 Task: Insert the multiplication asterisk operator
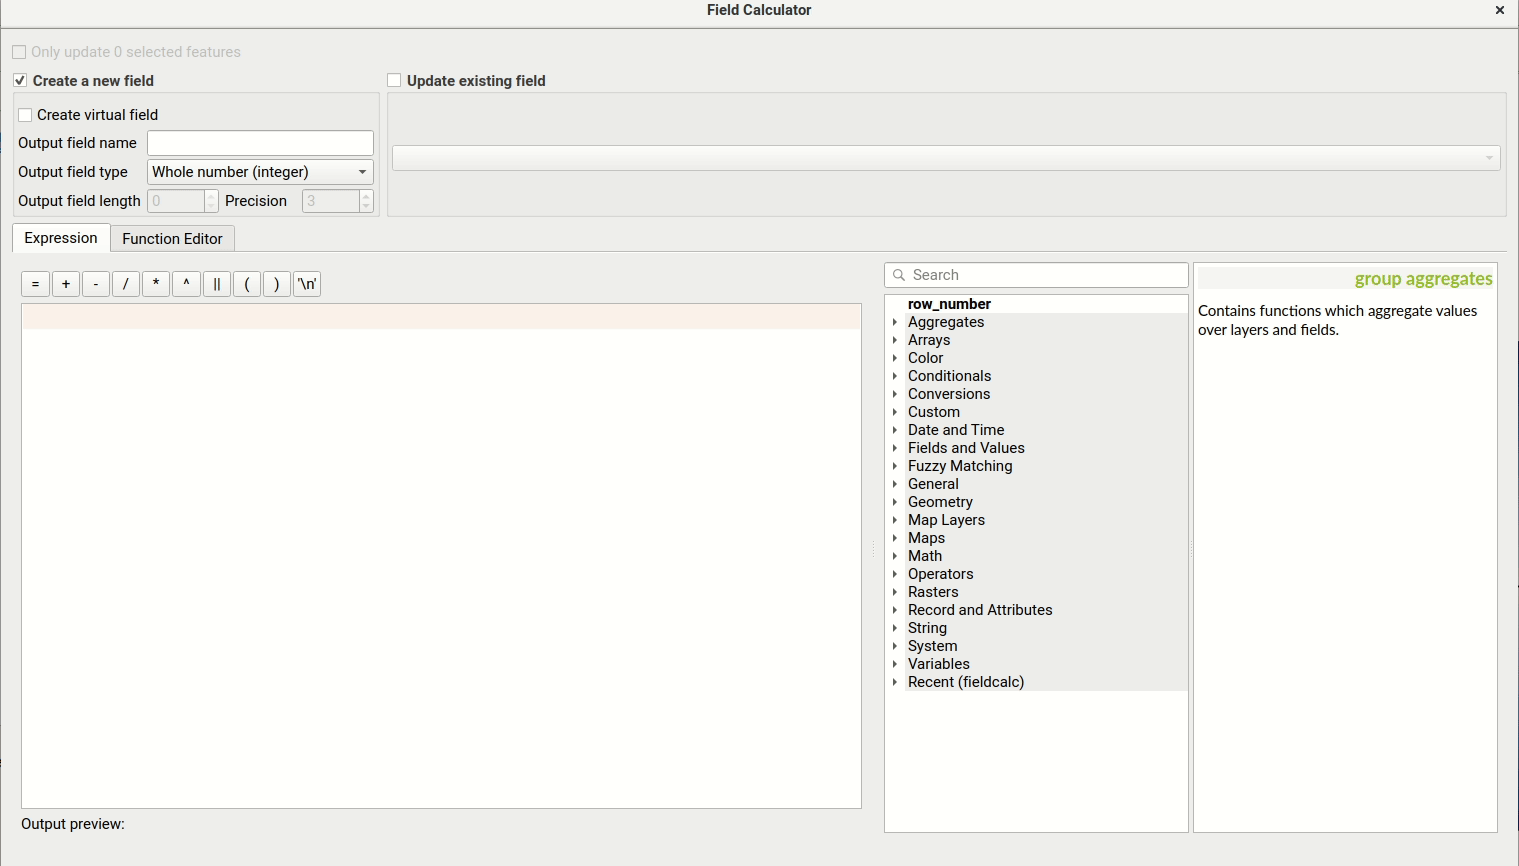point(156,284)
